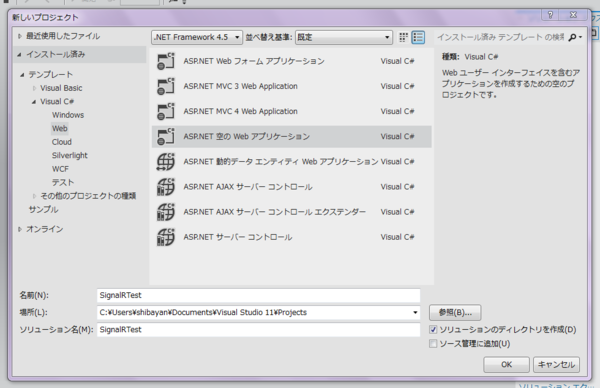Expand the オンライン section
This screenshot has height=388, width=600.
(x=20, y=229)
